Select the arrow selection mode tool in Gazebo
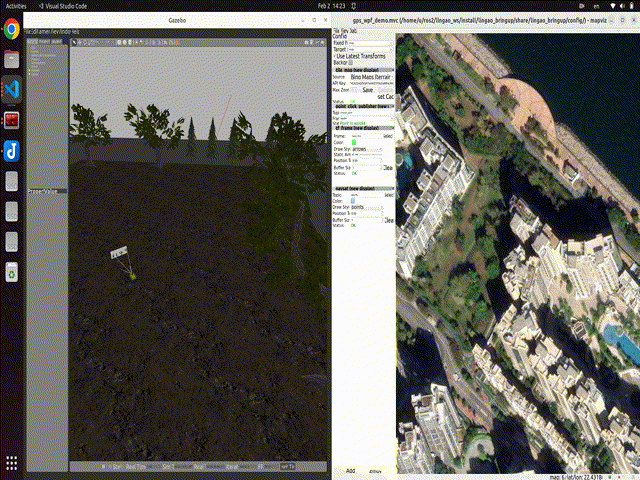 (74, 42)
